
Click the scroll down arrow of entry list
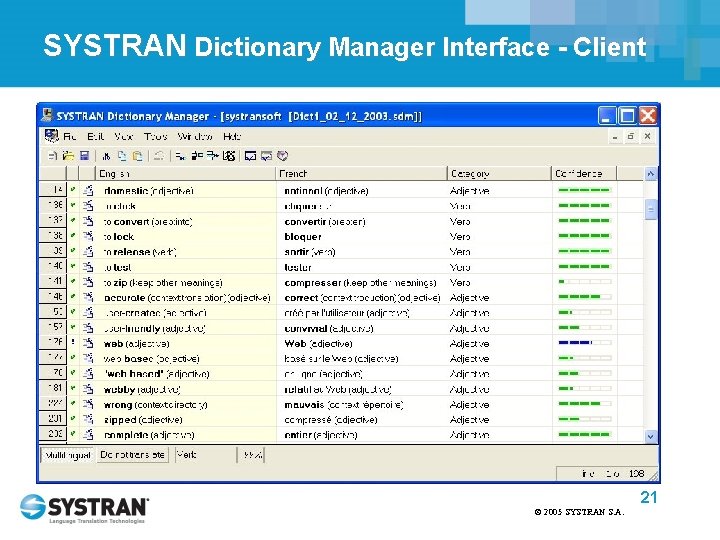tap(651, 437)
